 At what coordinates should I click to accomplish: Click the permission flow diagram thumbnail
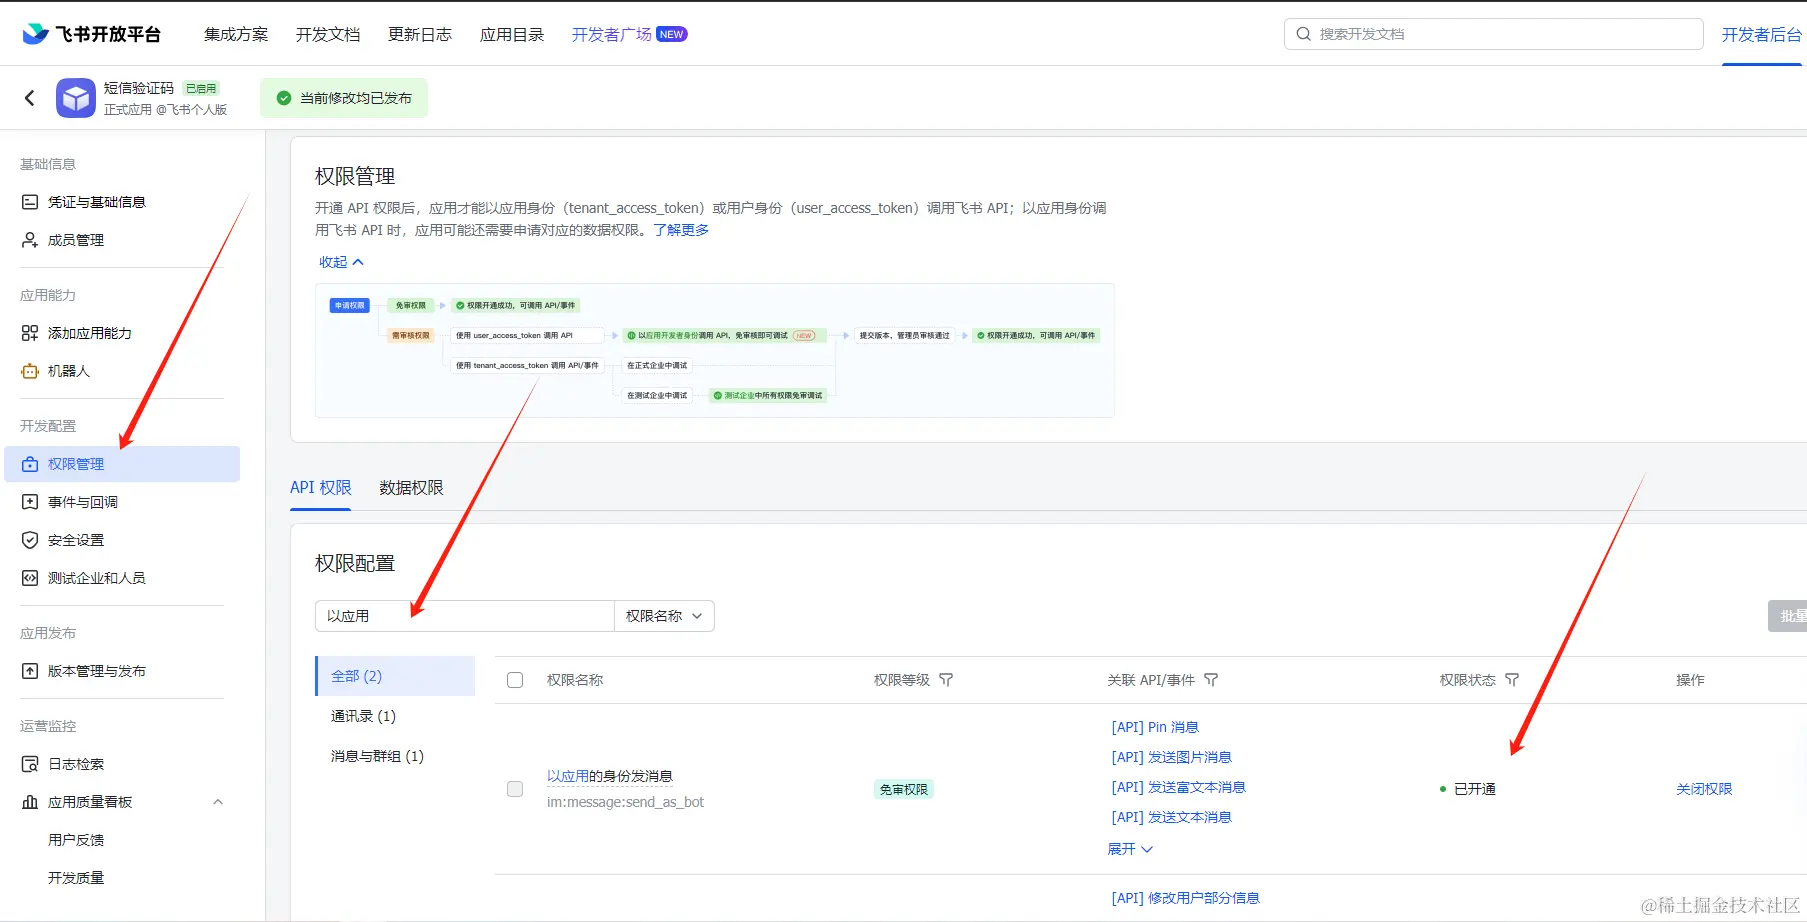715,350
